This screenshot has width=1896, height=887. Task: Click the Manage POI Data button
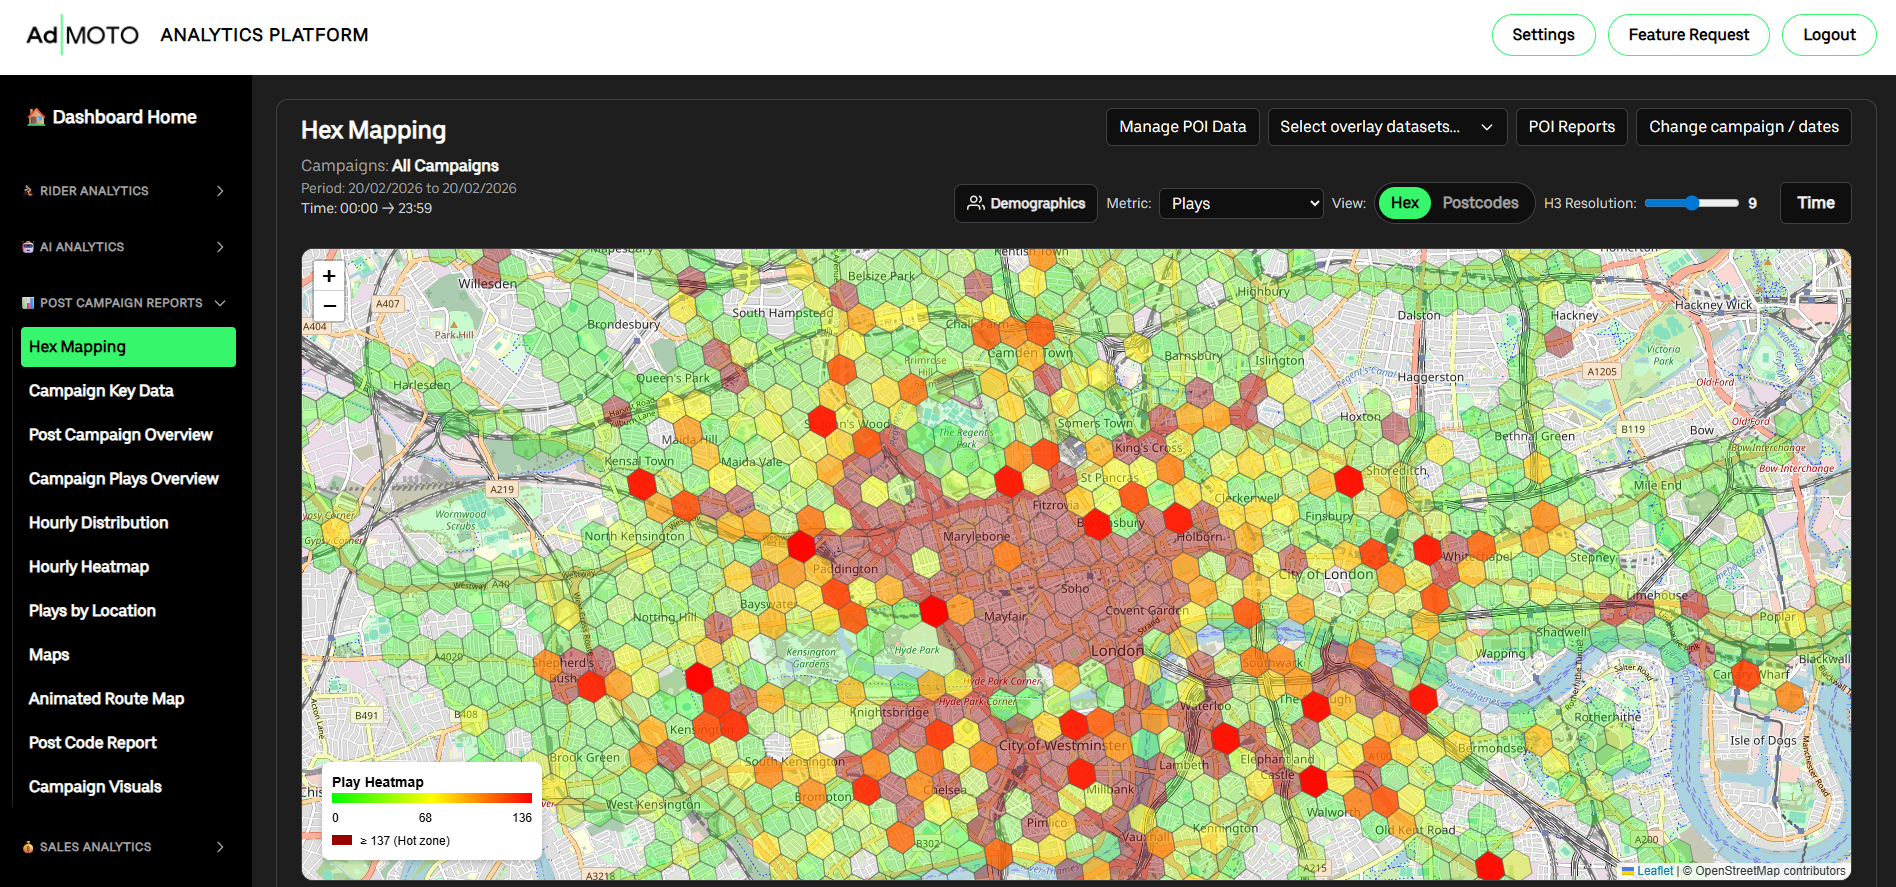pos(1182,127)
